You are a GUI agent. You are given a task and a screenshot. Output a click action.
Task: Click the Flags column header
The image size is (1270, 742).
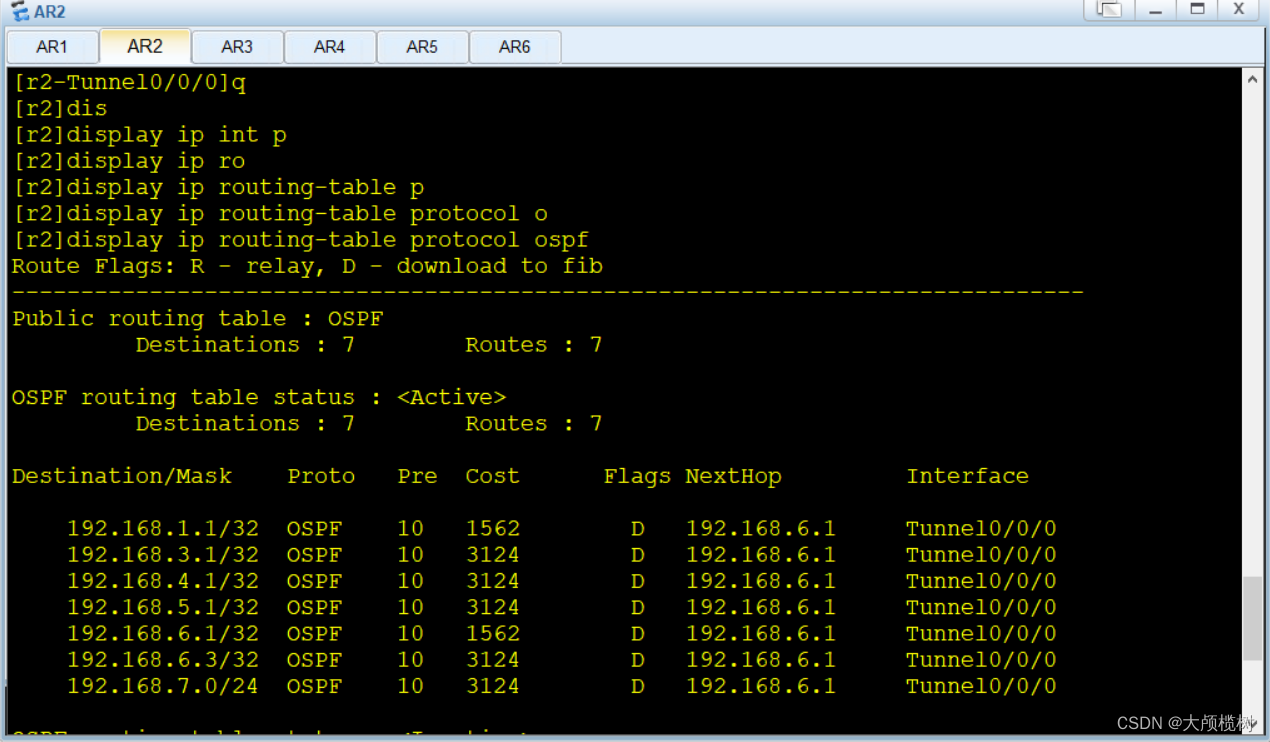638,476
